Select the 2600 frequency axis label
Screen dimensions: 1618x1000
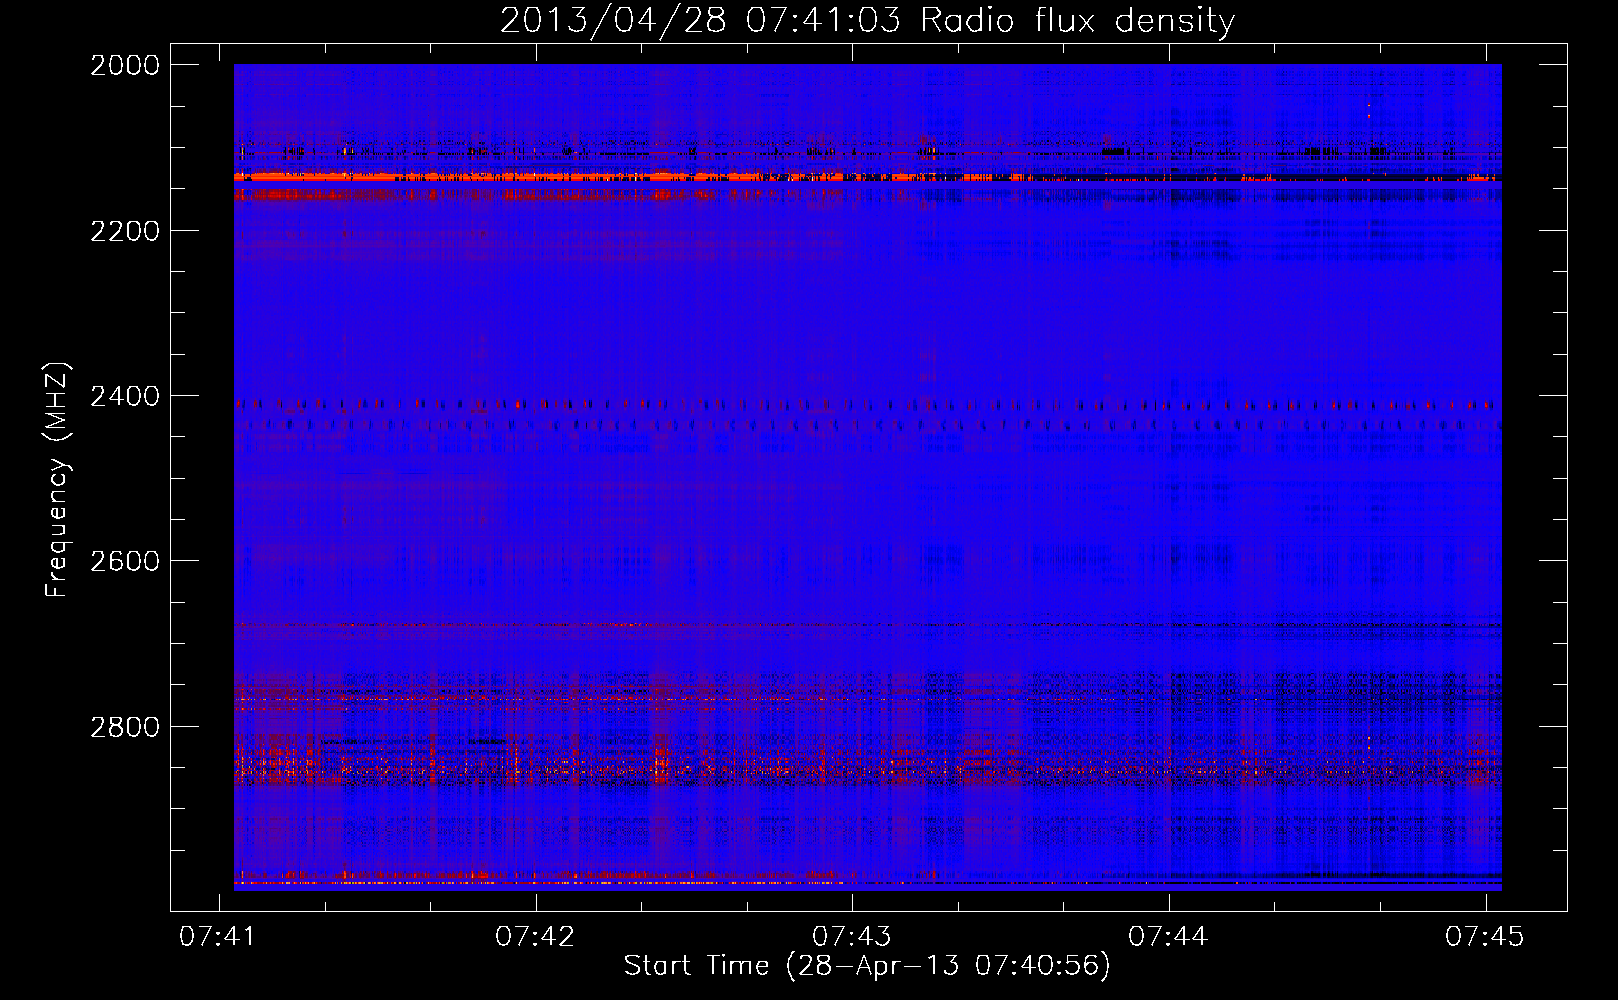pyautogui.click(x=125, y=561)
